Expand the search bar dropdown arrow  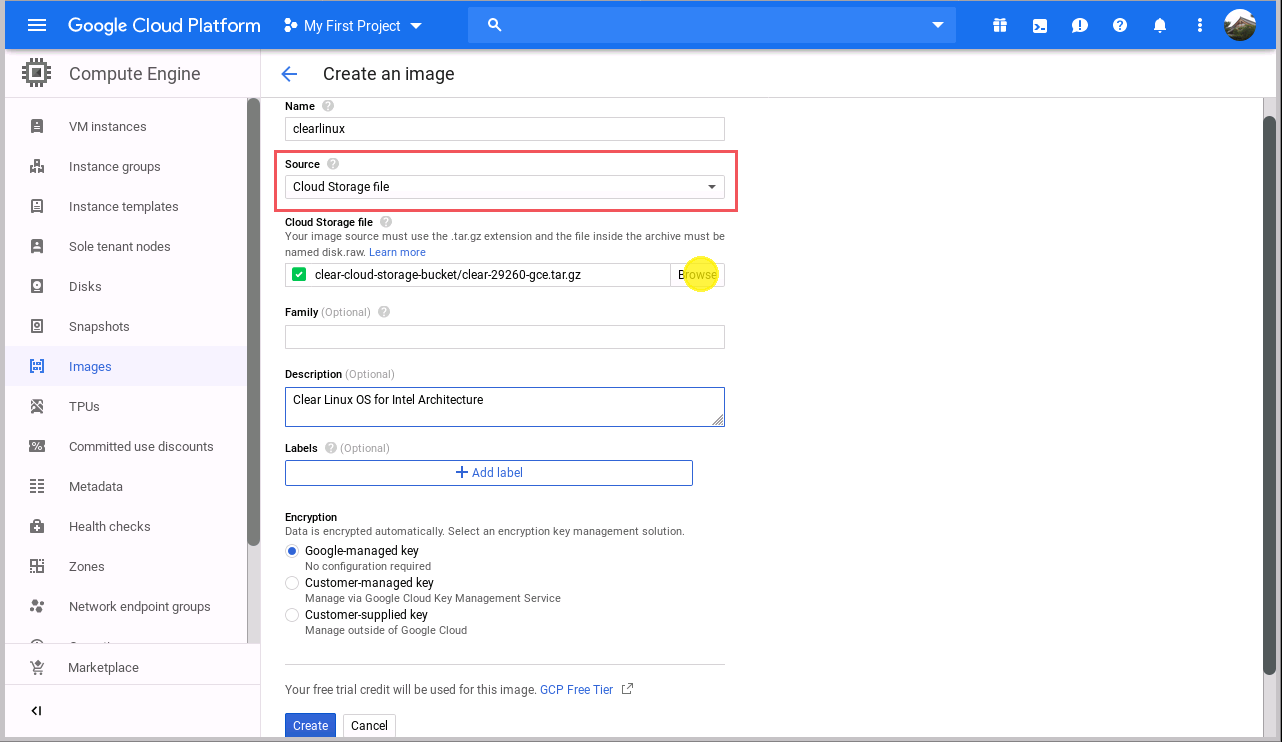(x=938, y=25)
